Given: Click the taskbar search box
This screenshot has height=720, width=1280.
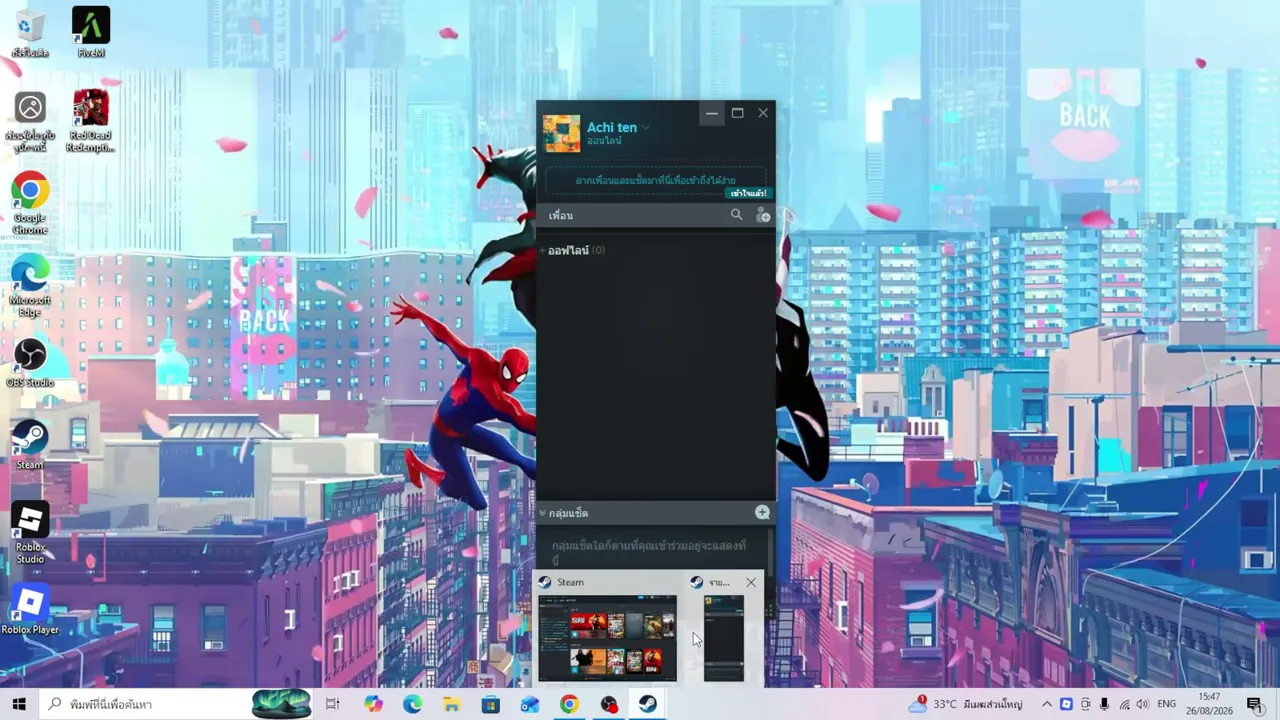Looking at the screenshot, I should [x=178, y=704].
